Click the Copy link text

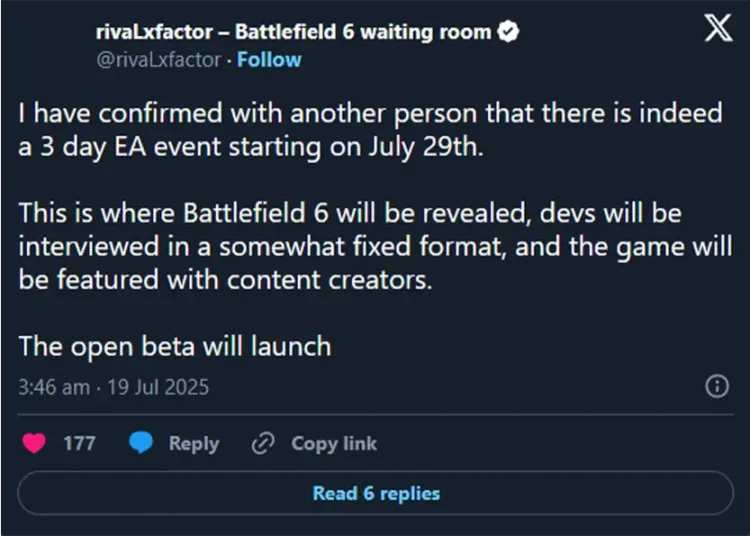(x=334, y=443)
